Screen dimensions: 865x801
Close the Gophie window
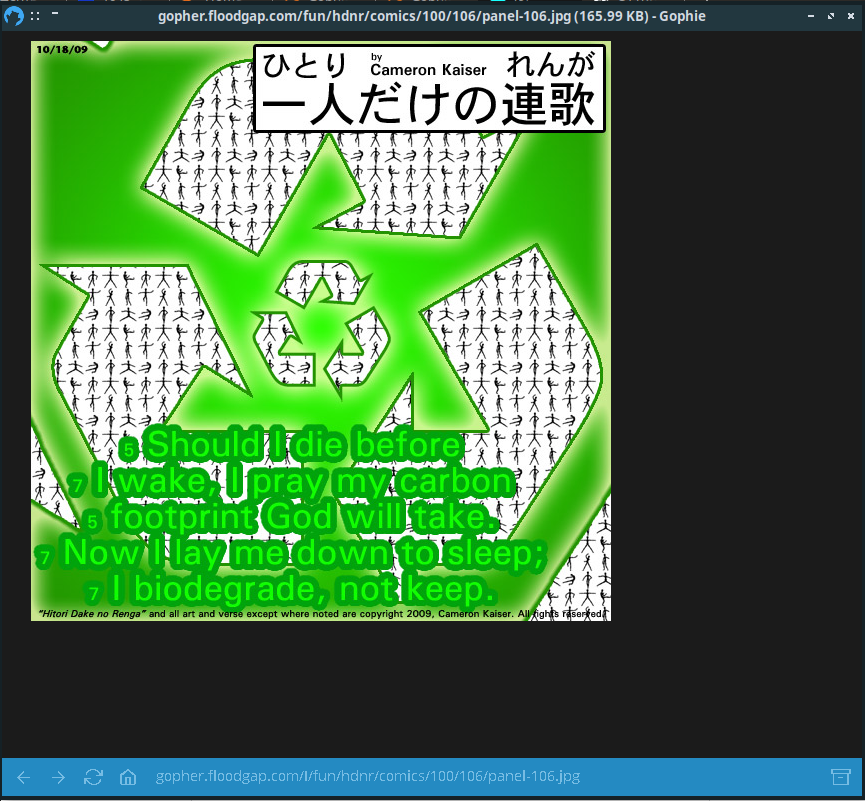click(851, 16)
